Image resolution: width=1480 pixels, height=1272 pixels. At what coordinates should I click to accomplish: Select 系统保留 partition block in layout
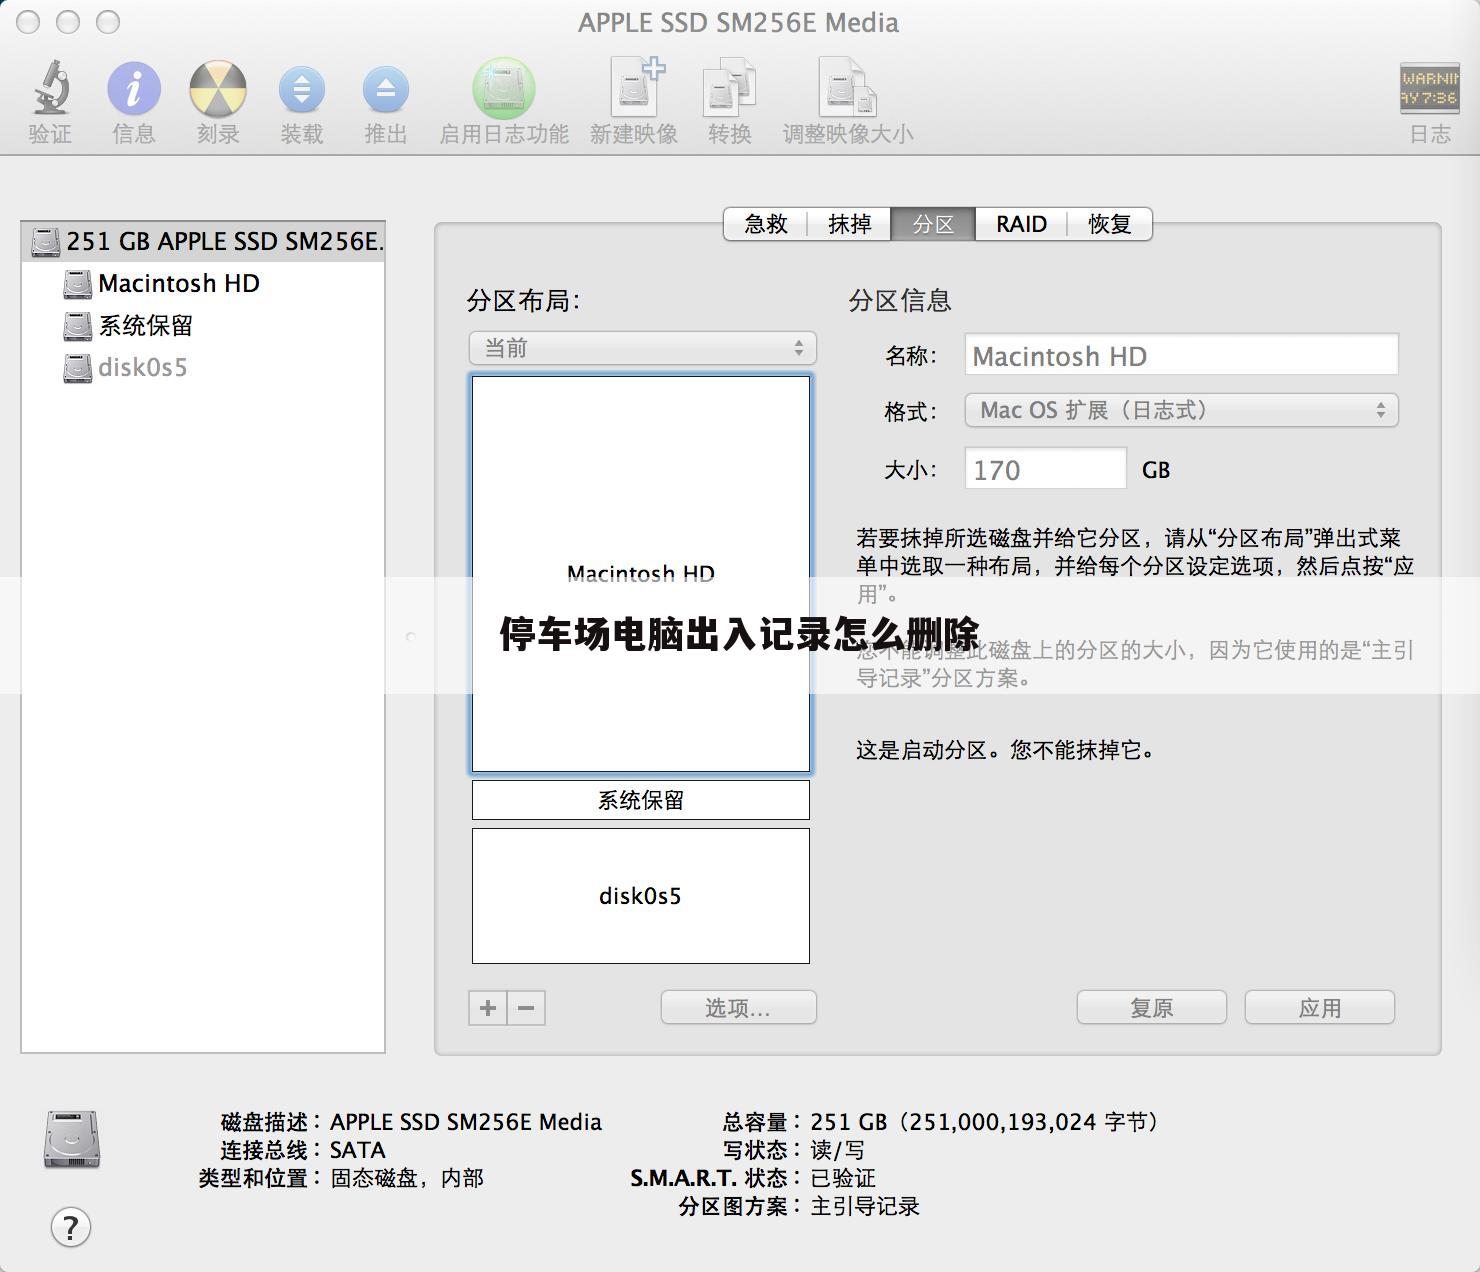click(641, 800)
